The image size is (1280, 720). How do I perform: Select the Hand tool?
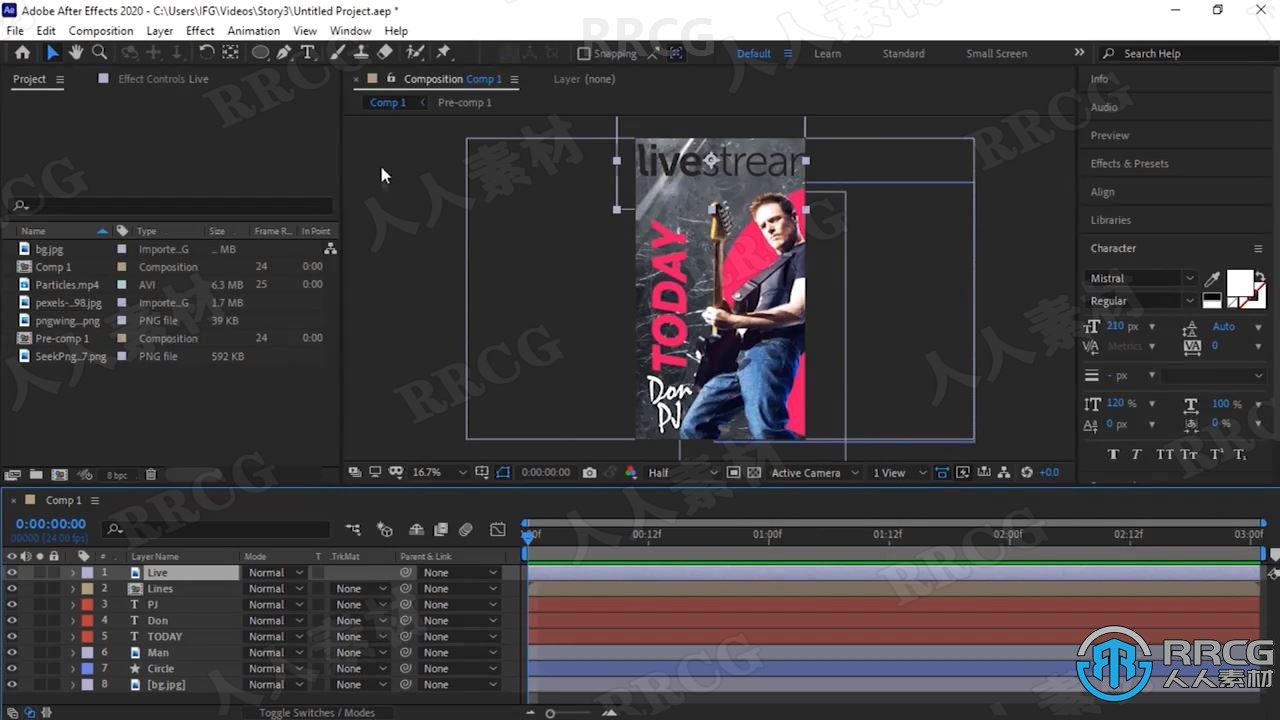point(76,52)
